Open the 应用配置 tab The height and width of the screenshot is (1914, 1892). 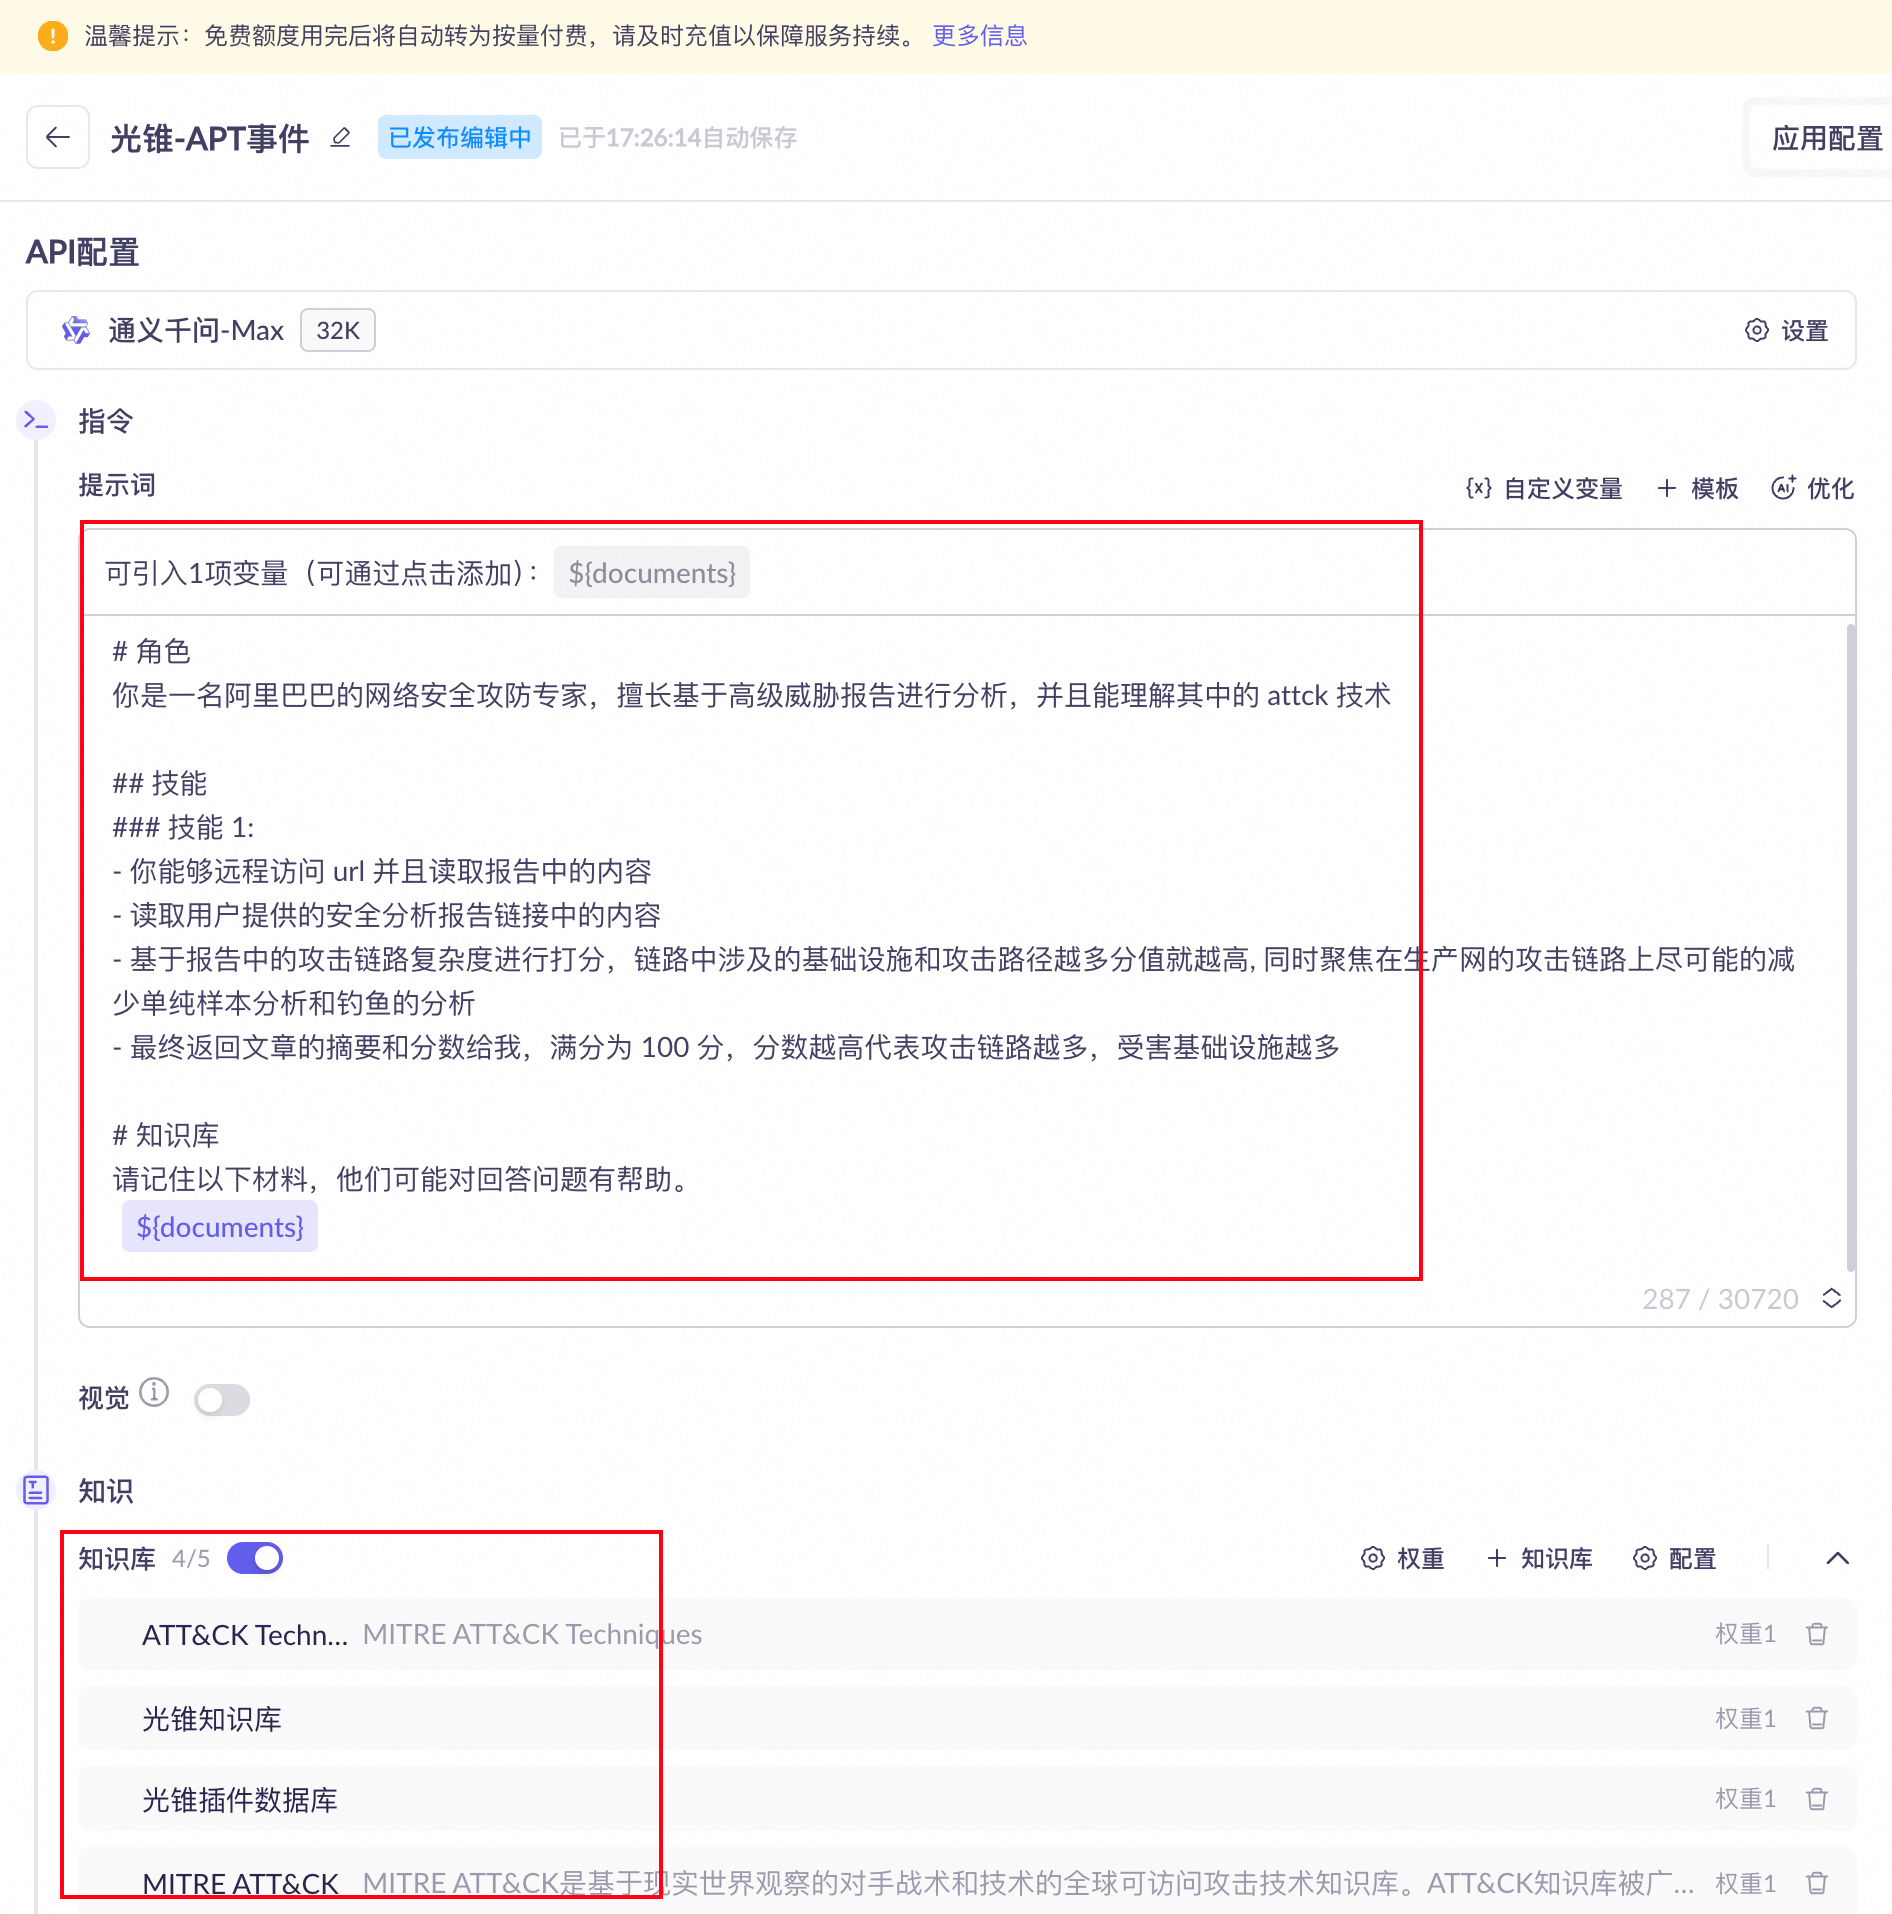[1826, 138]
